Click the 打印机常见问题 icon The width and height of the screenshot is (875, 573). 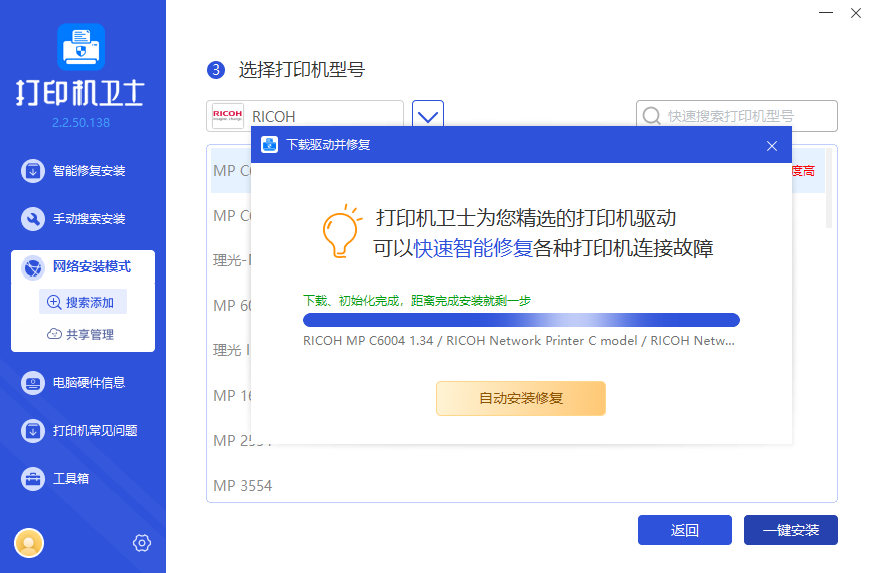coord(33,431)
